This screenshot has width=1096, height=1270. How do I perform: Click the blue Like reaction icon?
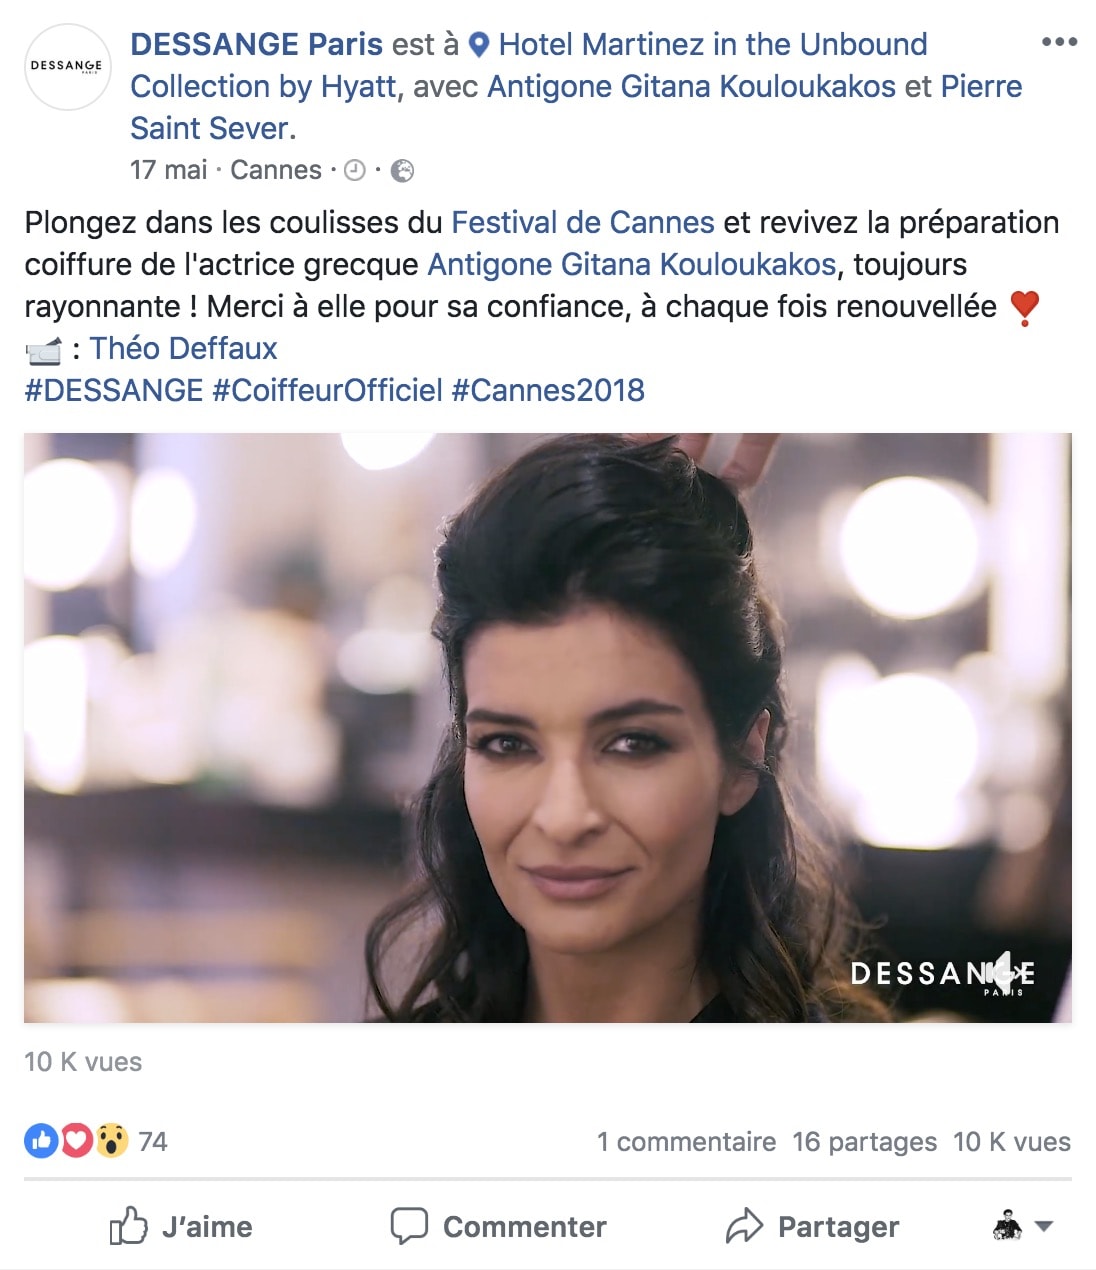tap(41, 1141)
